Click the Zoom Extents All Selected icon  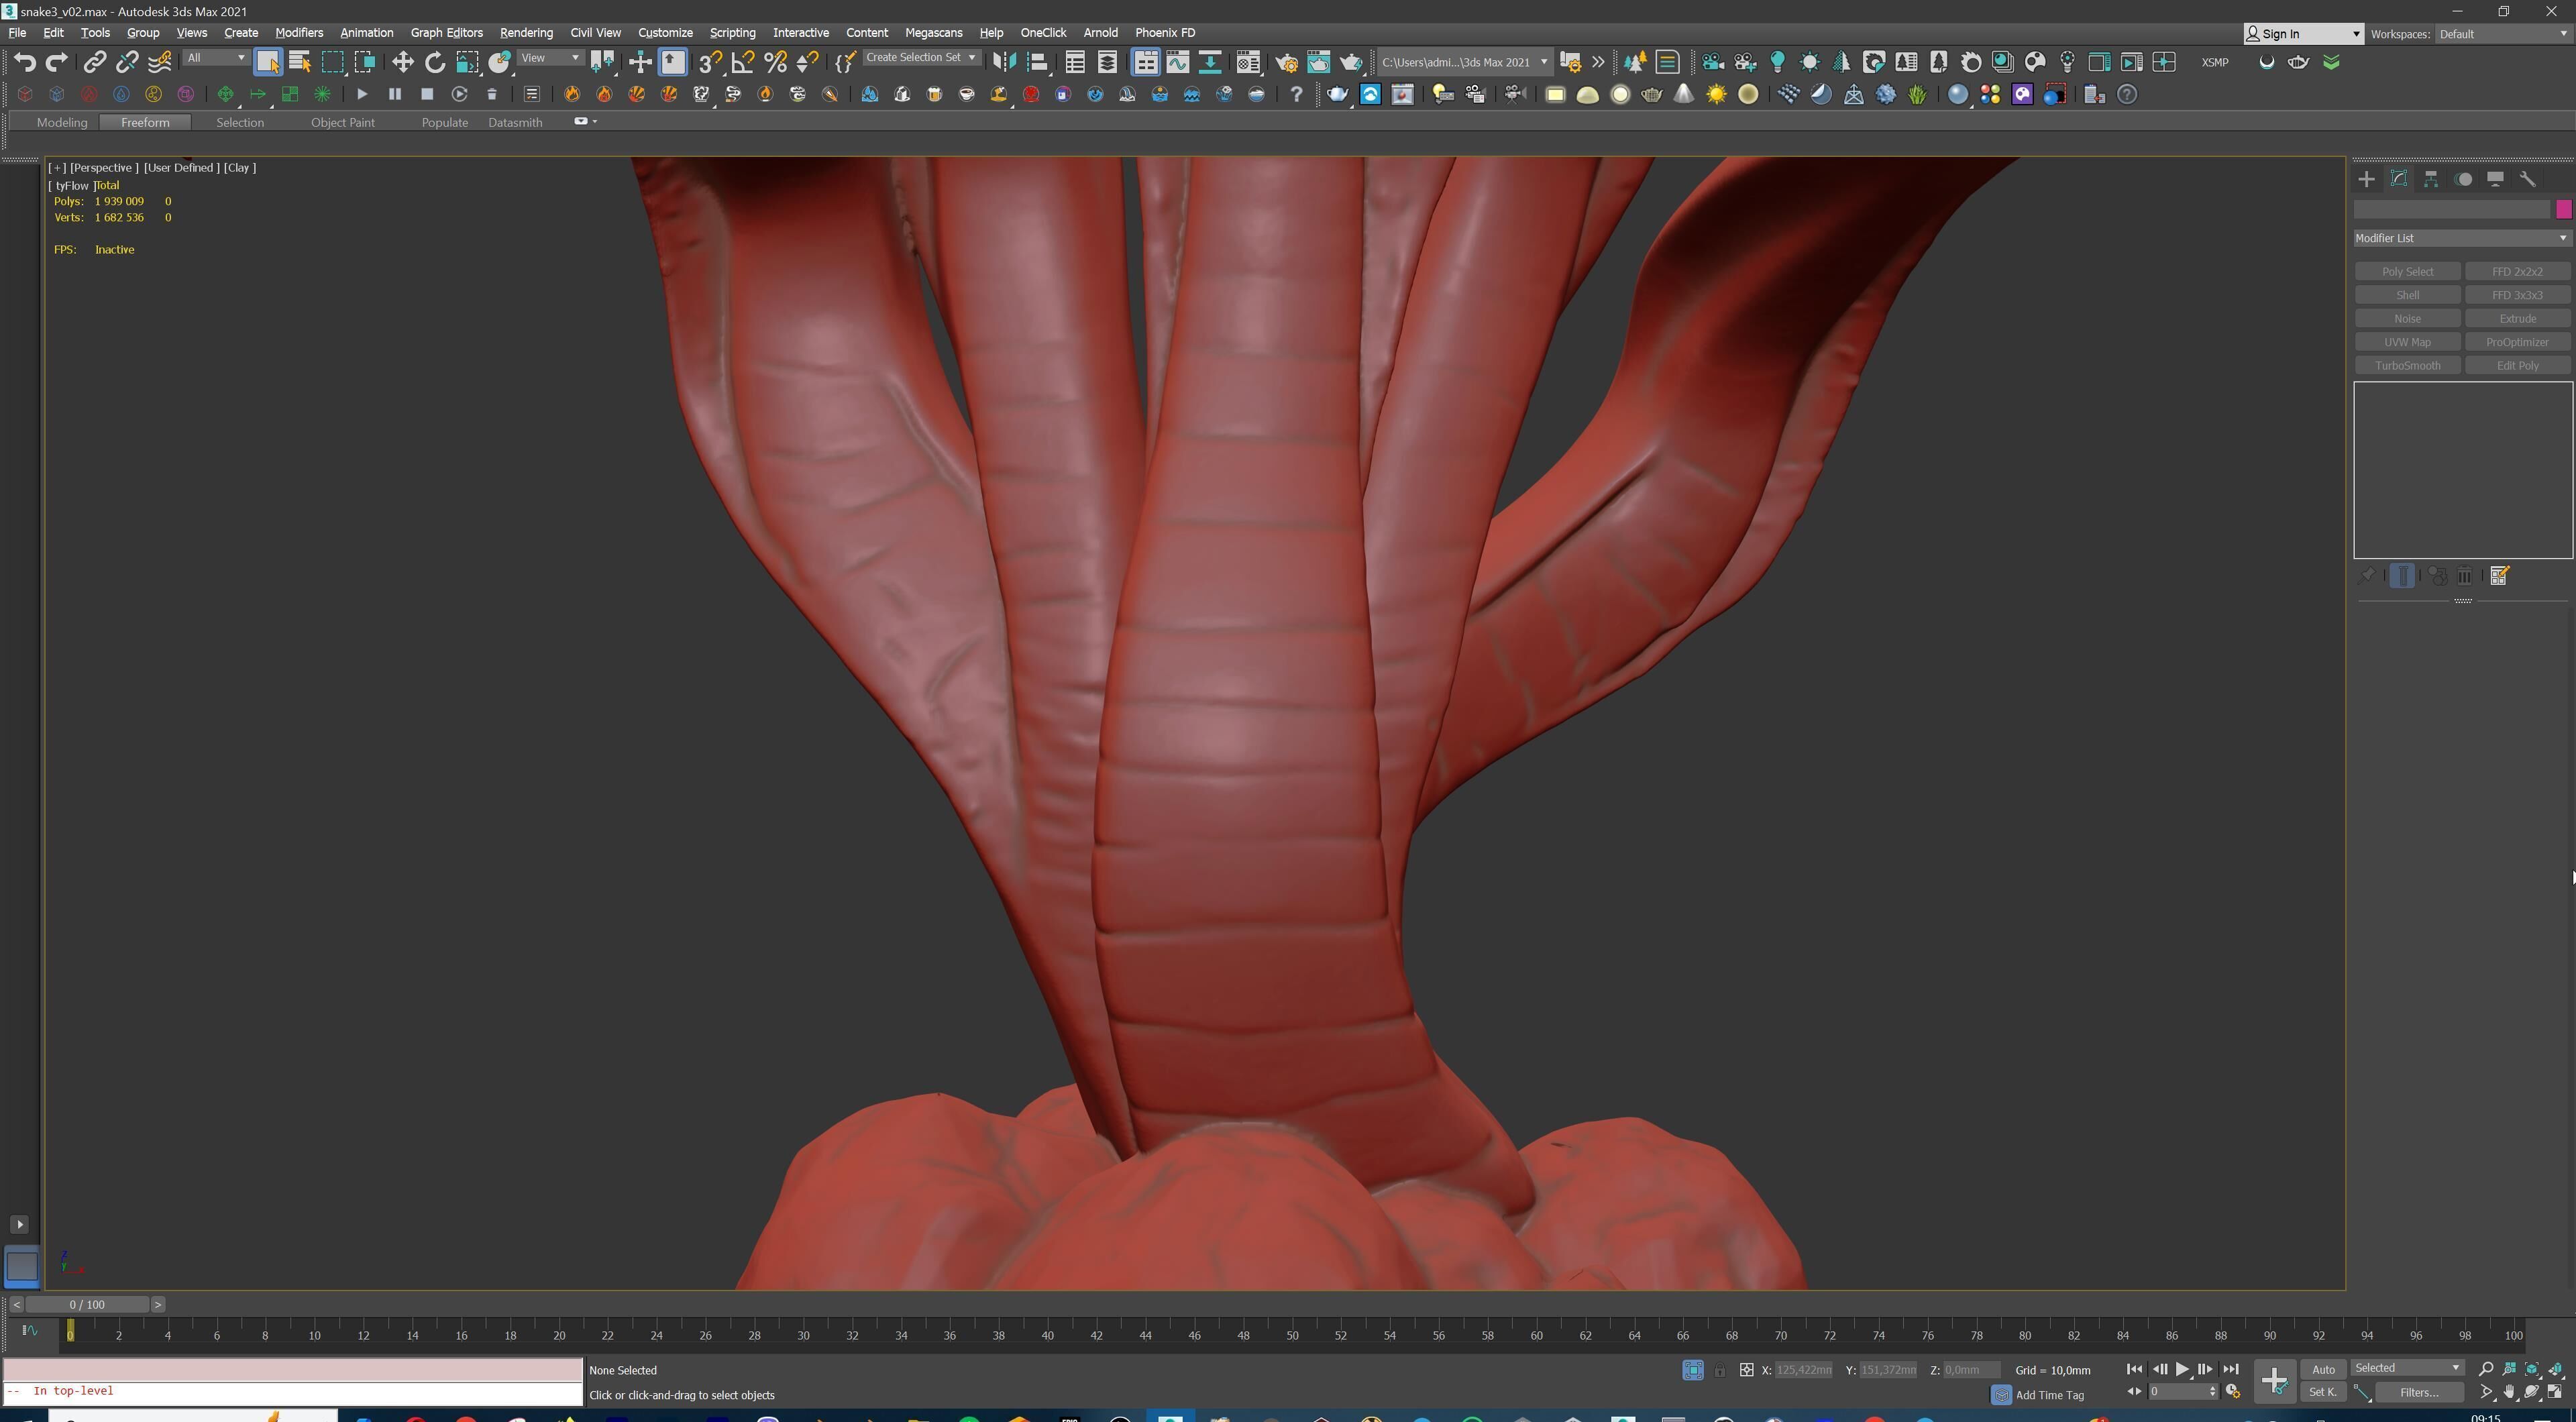(x=2556, y=1368)
